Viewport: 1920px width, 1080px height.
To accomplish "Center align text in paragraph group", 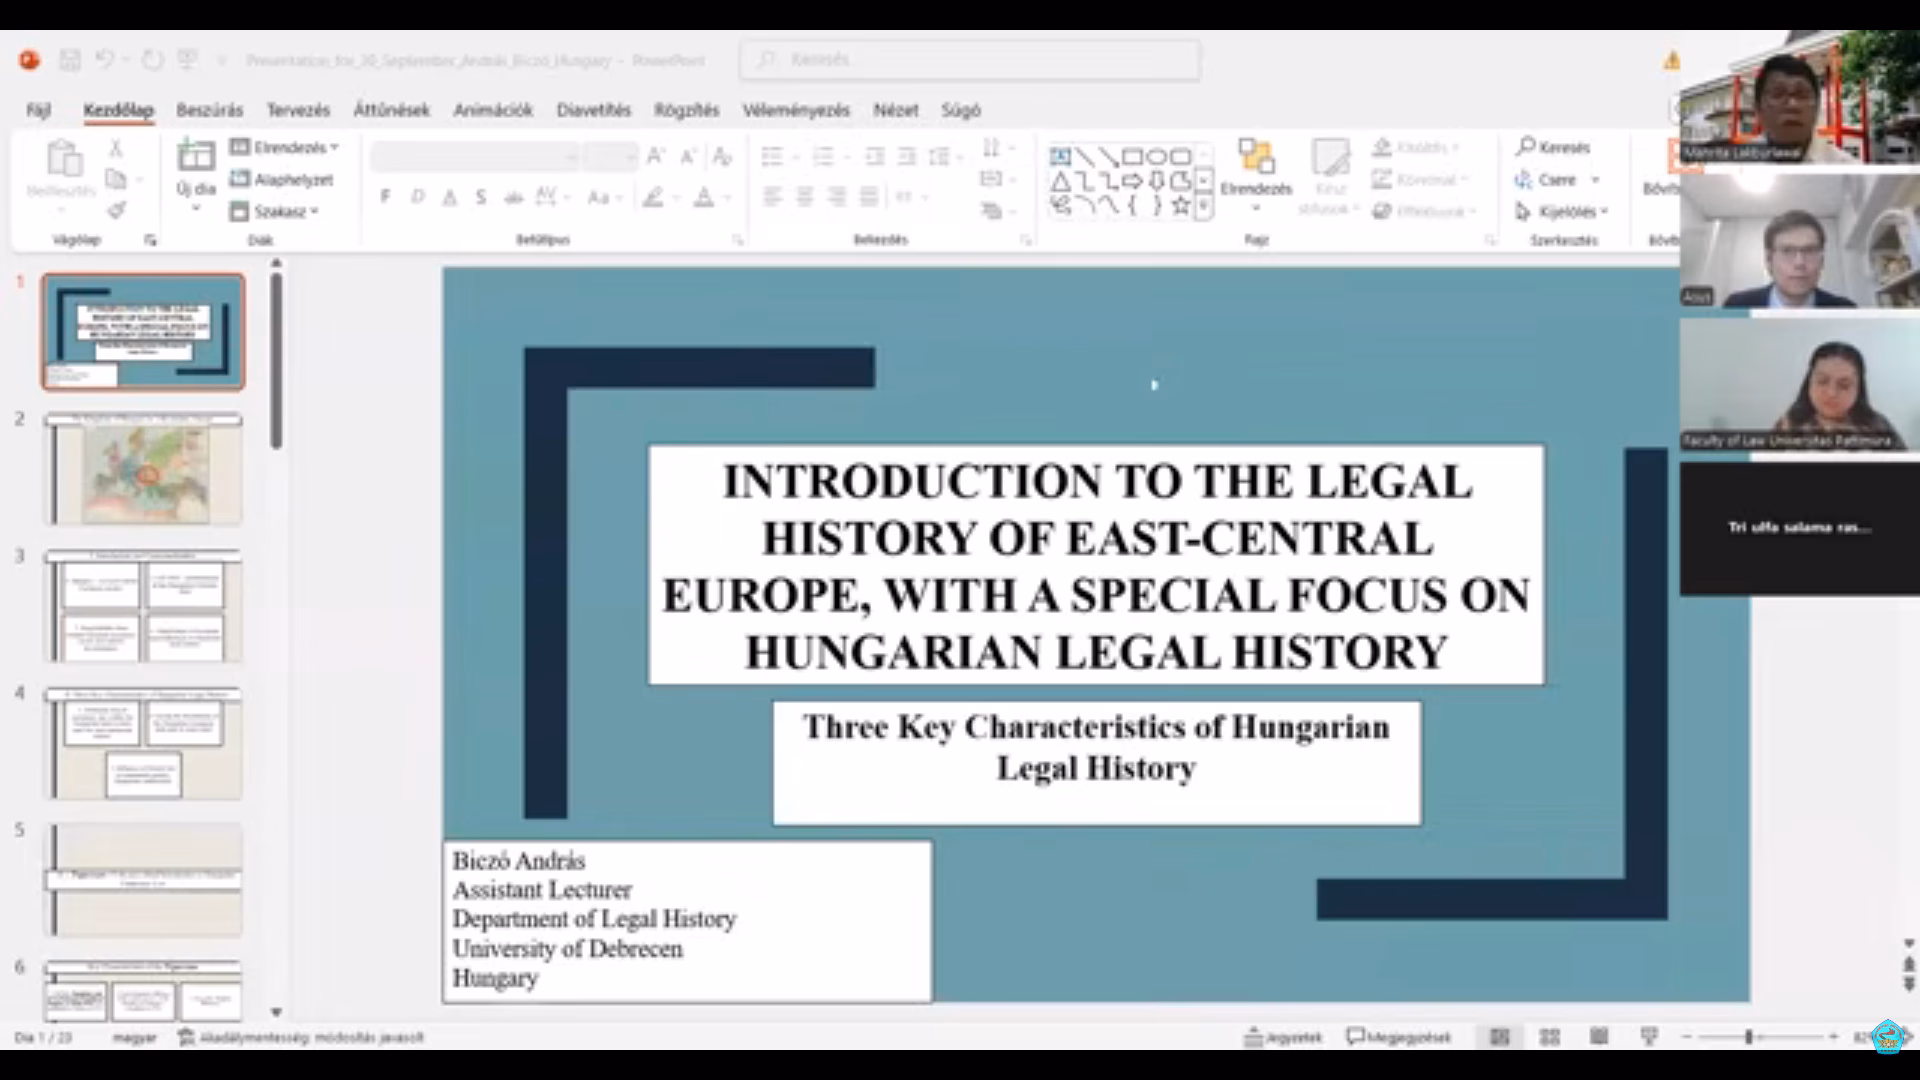I will 804,197.
